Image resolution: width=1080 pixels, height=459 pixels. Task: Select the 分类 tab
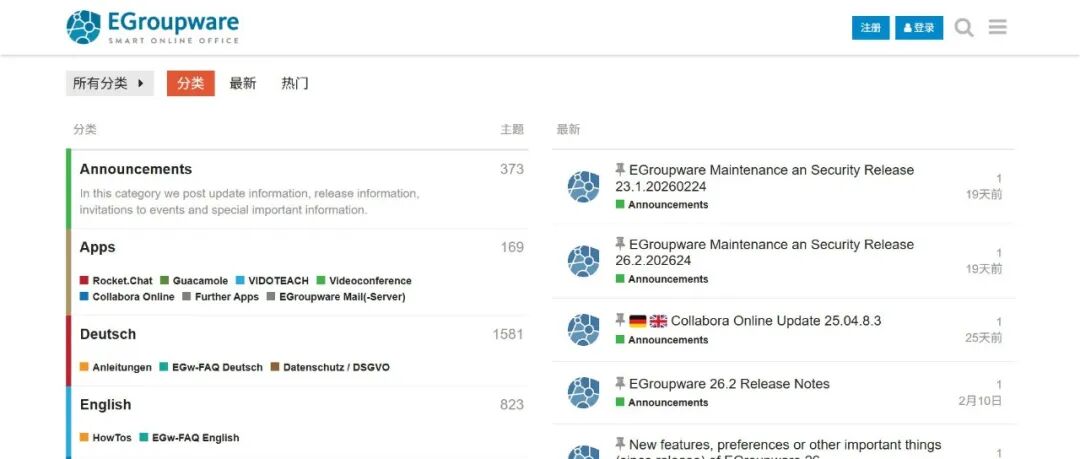pos(191,83)
